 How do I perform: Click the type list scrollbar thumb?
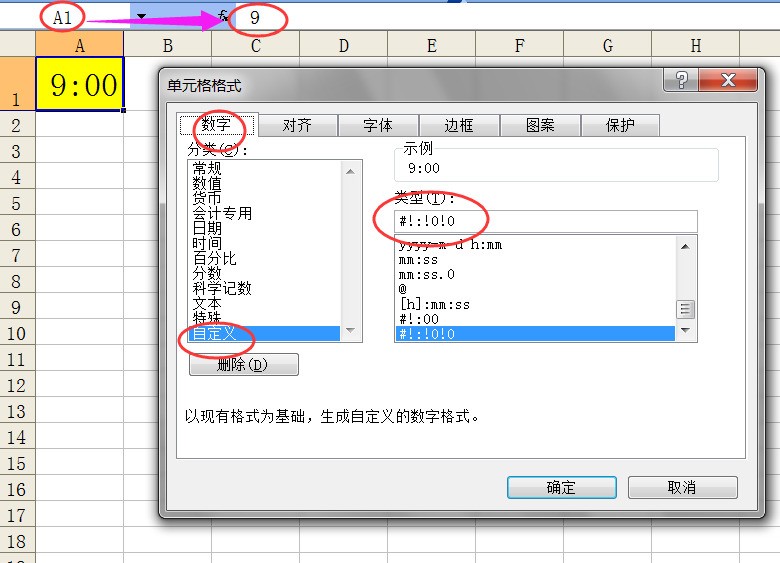point(685,309)
